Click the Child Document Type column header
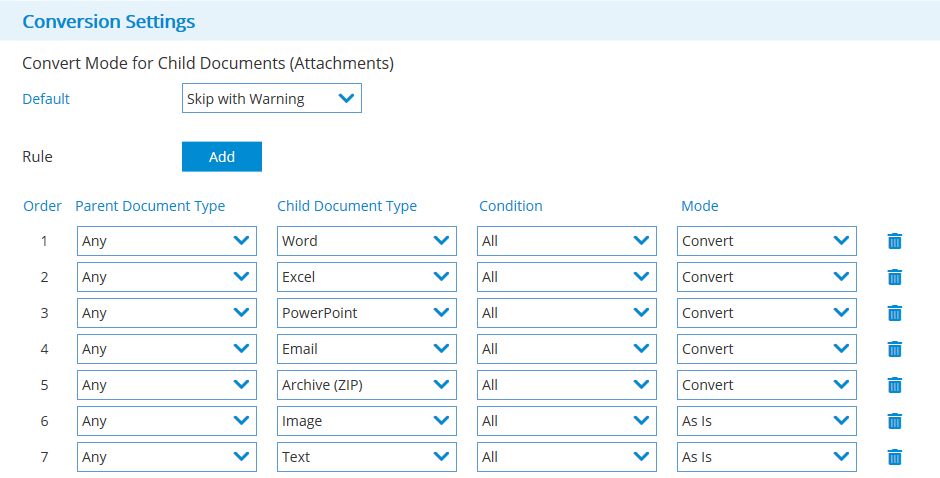This screenshot has height=478, width=940. click(x=346, y=206)
